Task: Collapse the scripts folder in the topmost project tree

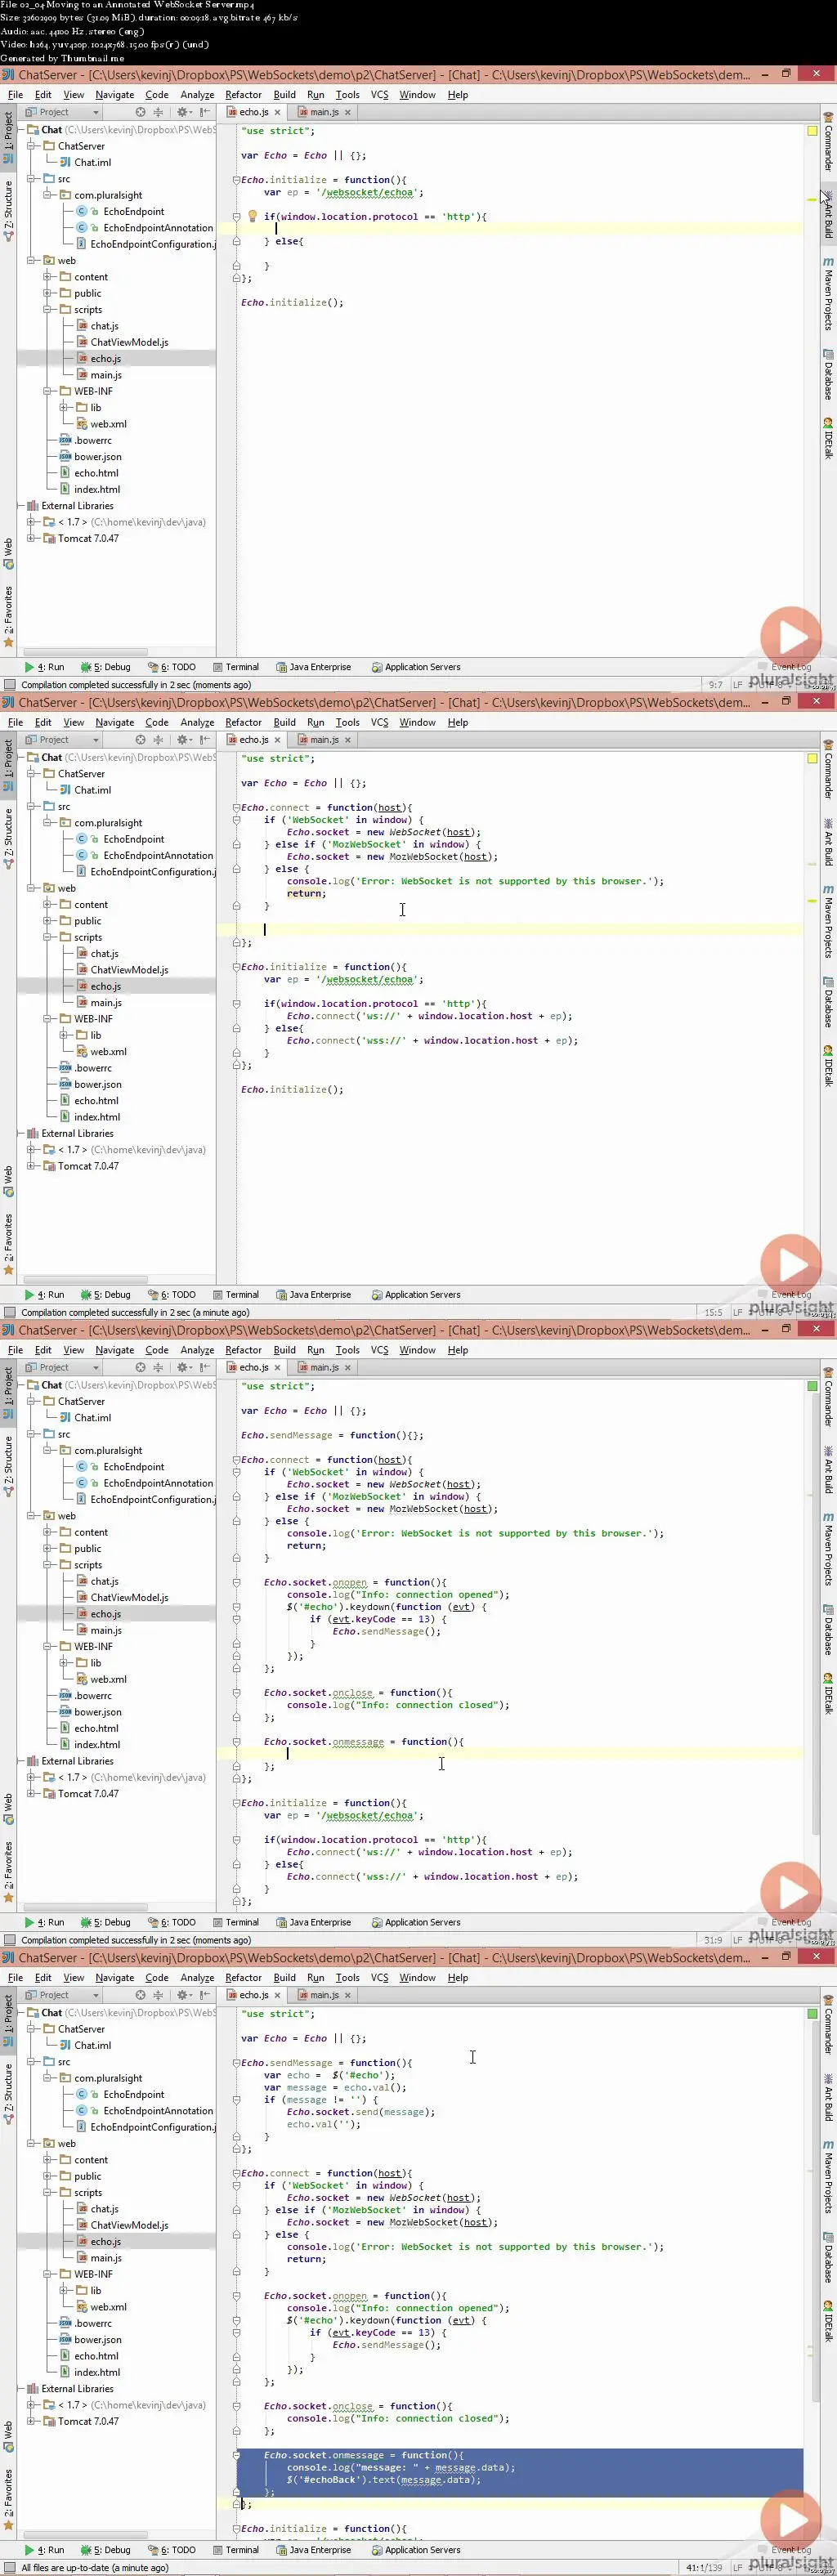Action: pos(47,310)
